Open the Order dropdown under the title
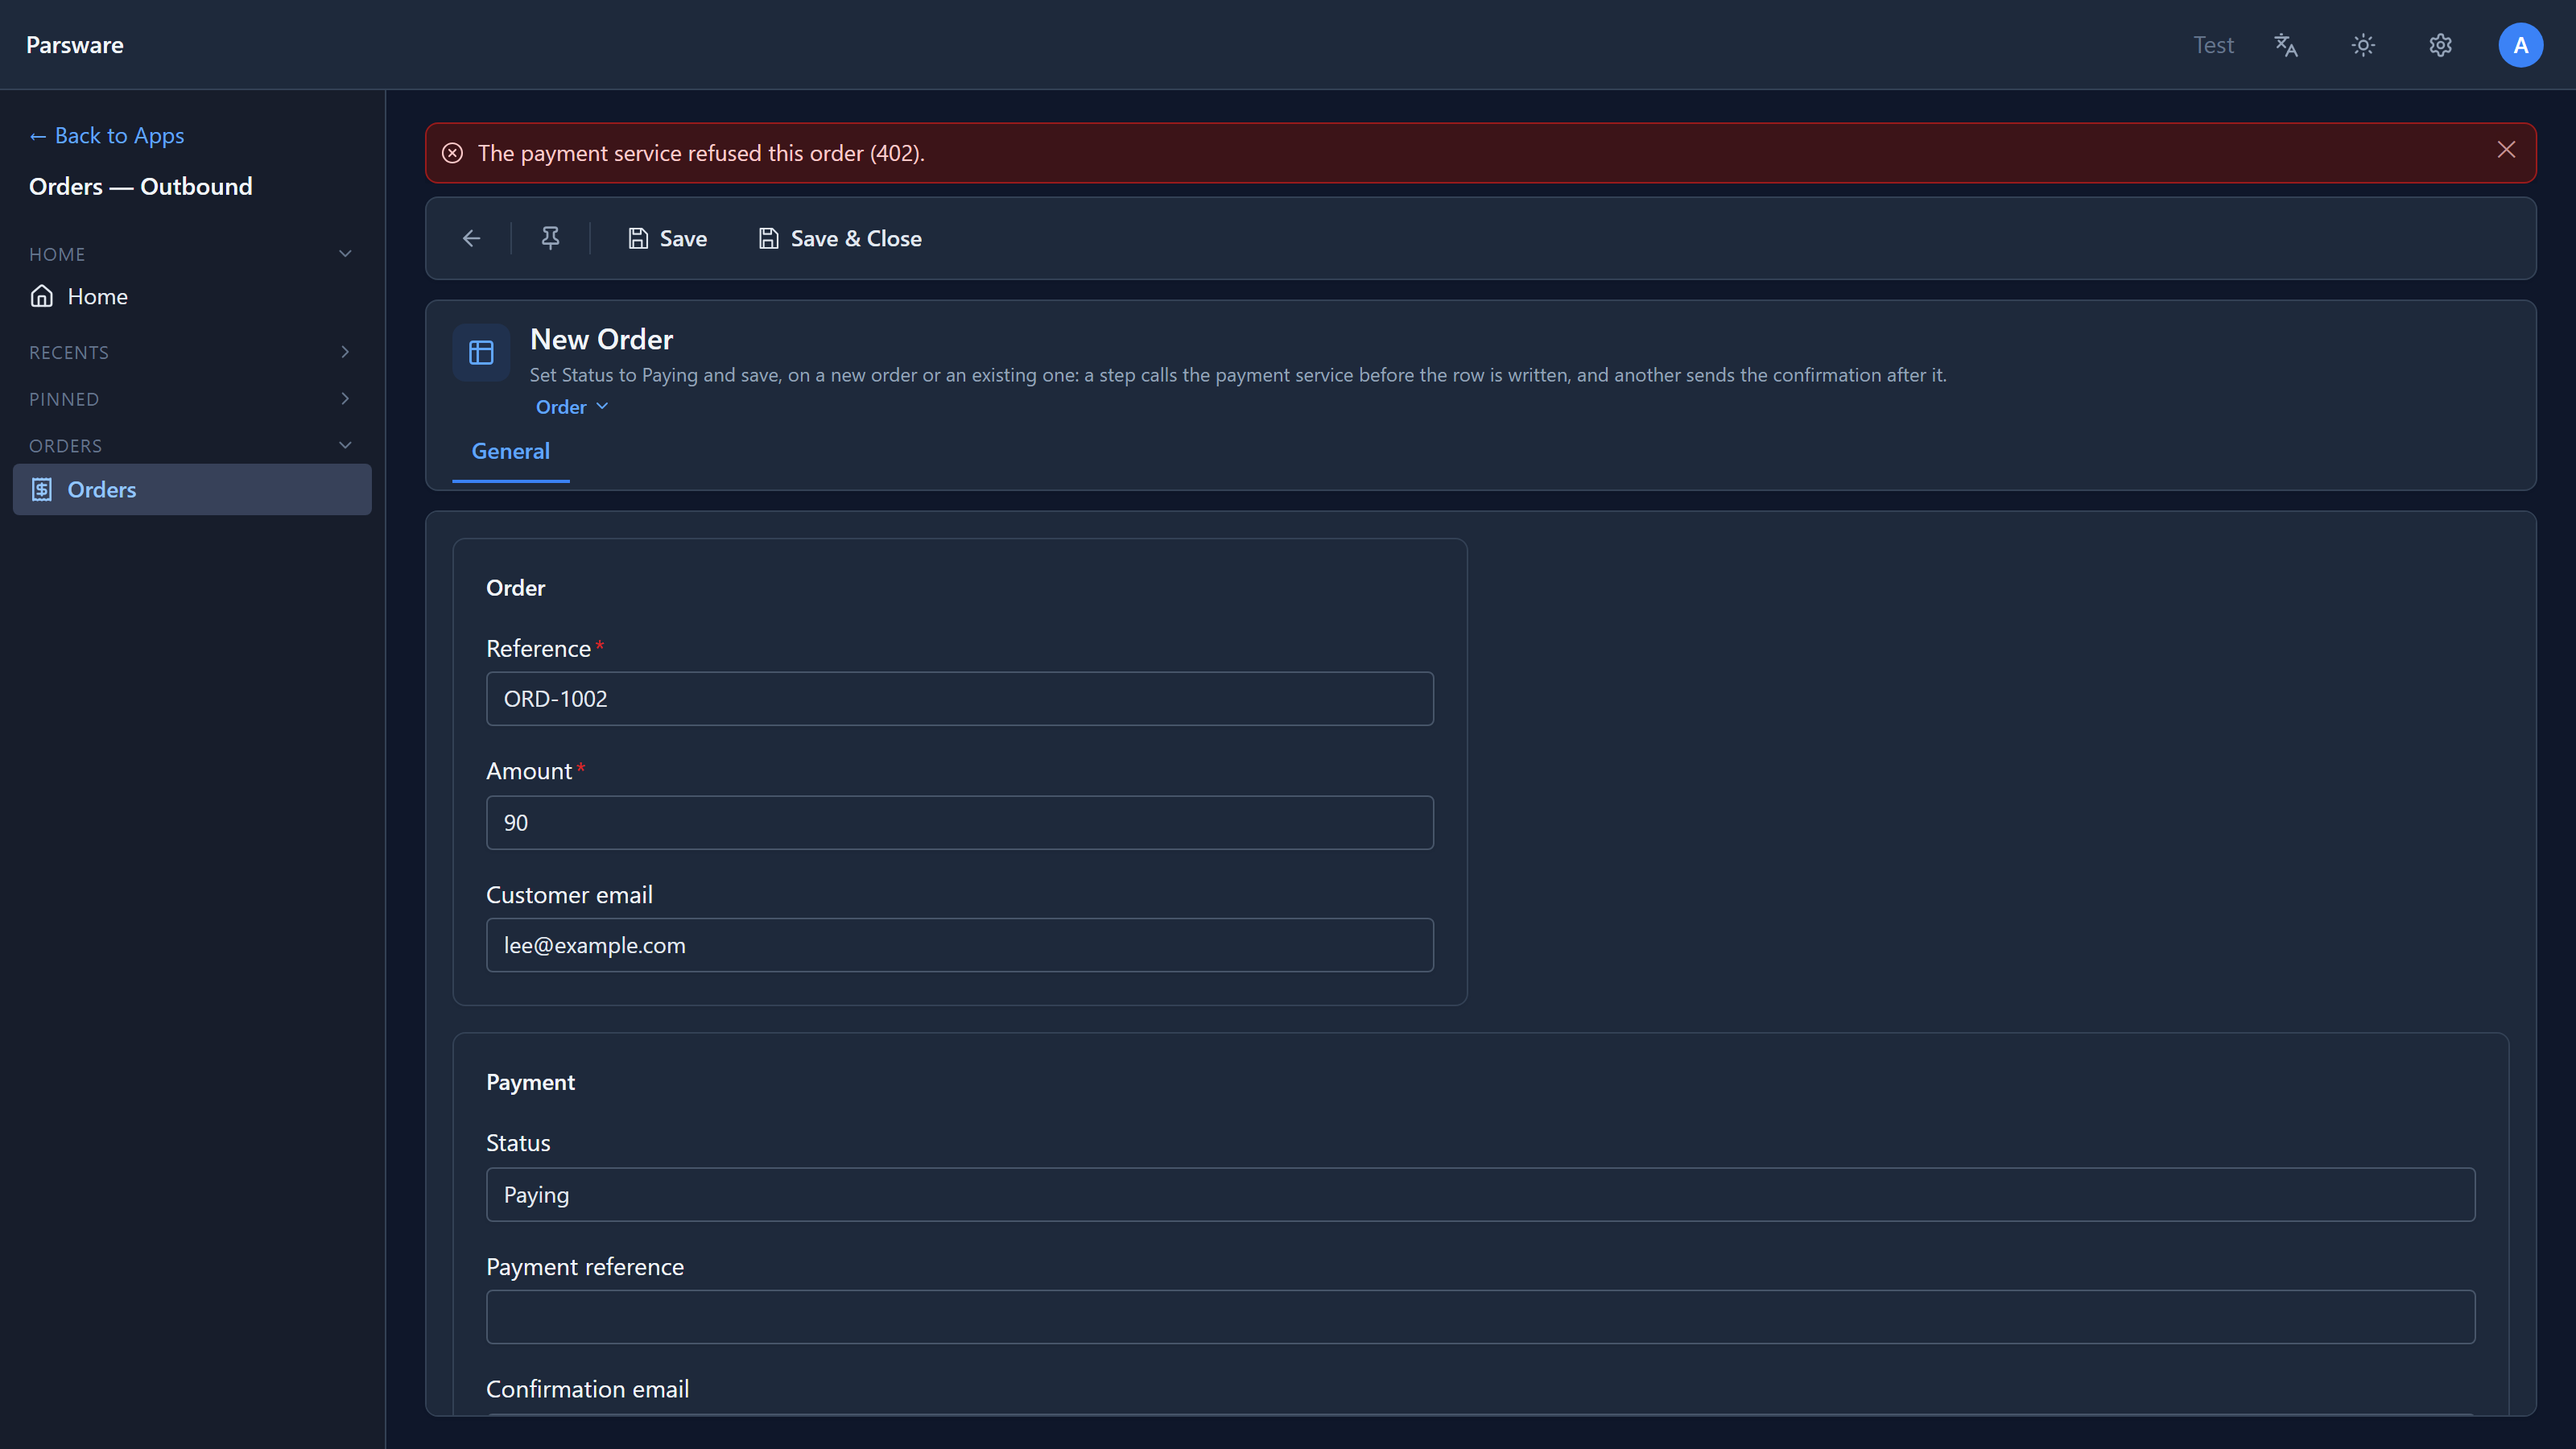Screen dimensions: 2576x1449 tap(572, 407)
